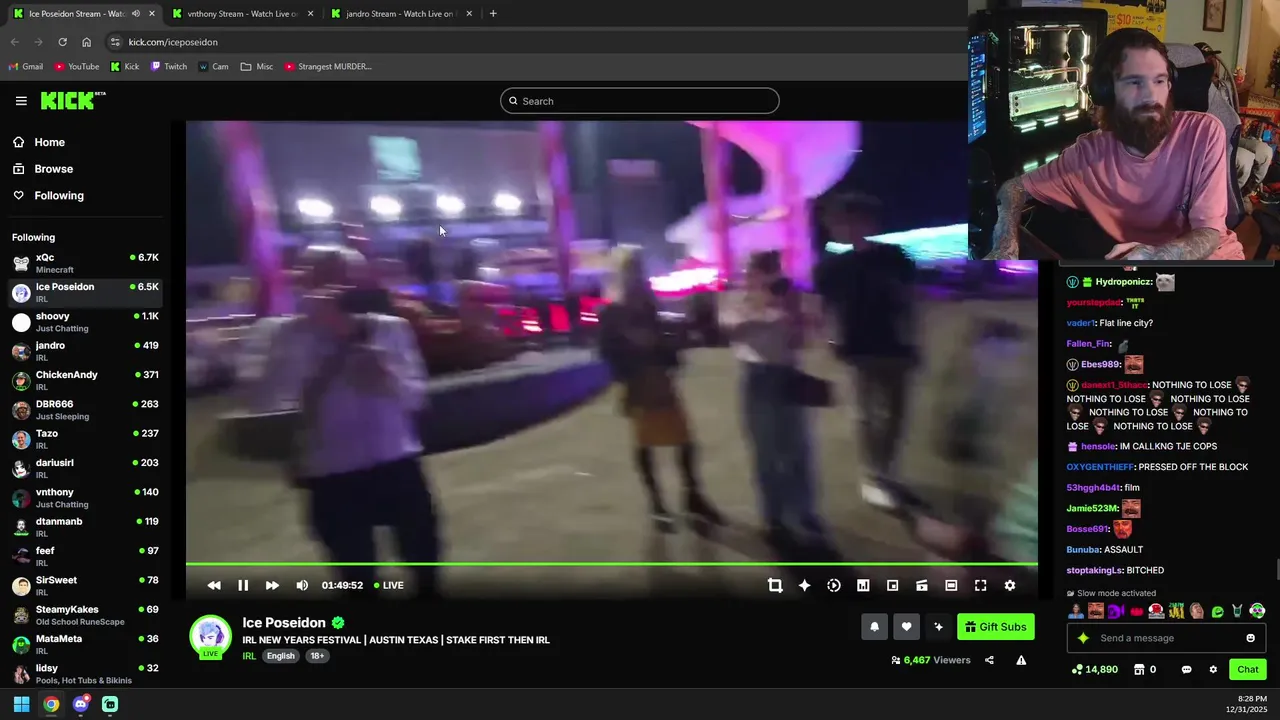
Task: Toggle the follow heart button
Action: (906, 627)
